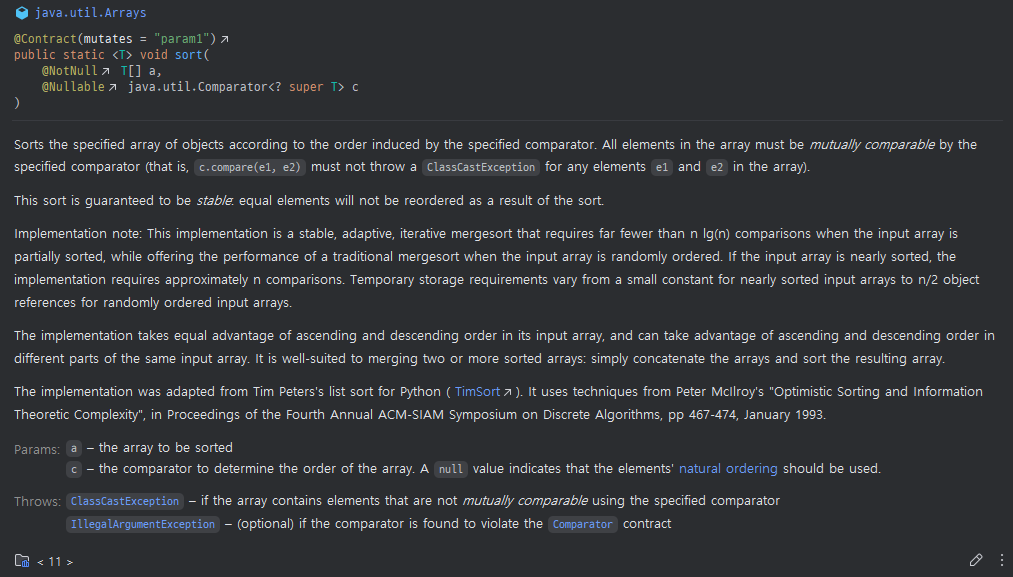Click the sort method name link
The width and height of the screenshot is (1013, 577).
(x=188, y=54)
